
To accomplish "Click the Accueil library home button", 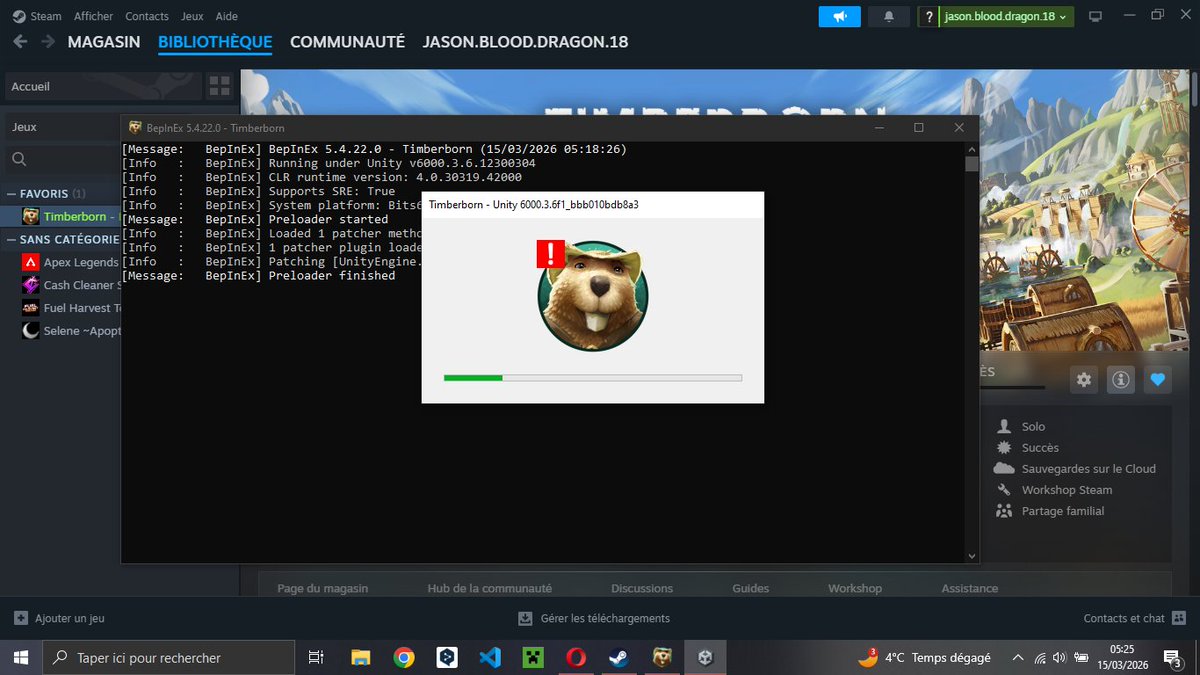I will tap(104, 86).
